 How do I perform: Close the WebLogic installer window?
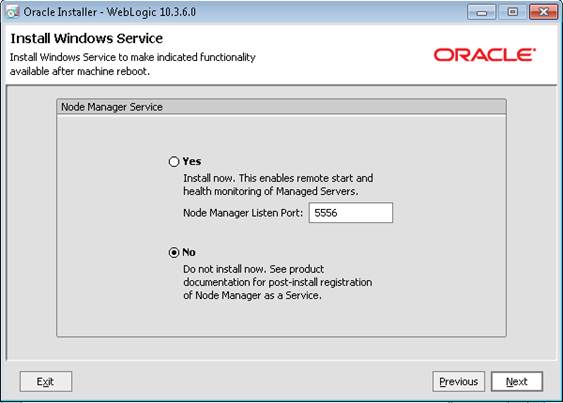tap(543, 12)
